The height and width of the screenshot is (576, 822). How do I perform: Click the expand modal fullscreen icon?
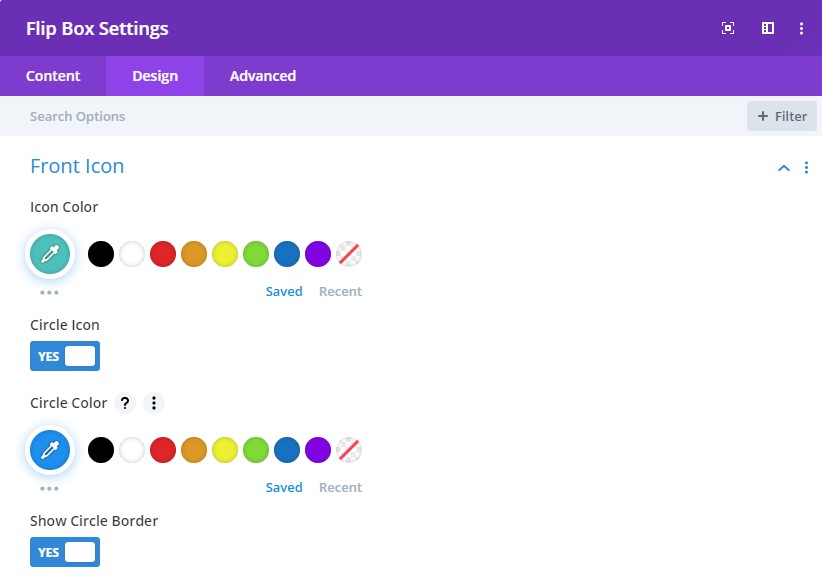coord(728,28)
